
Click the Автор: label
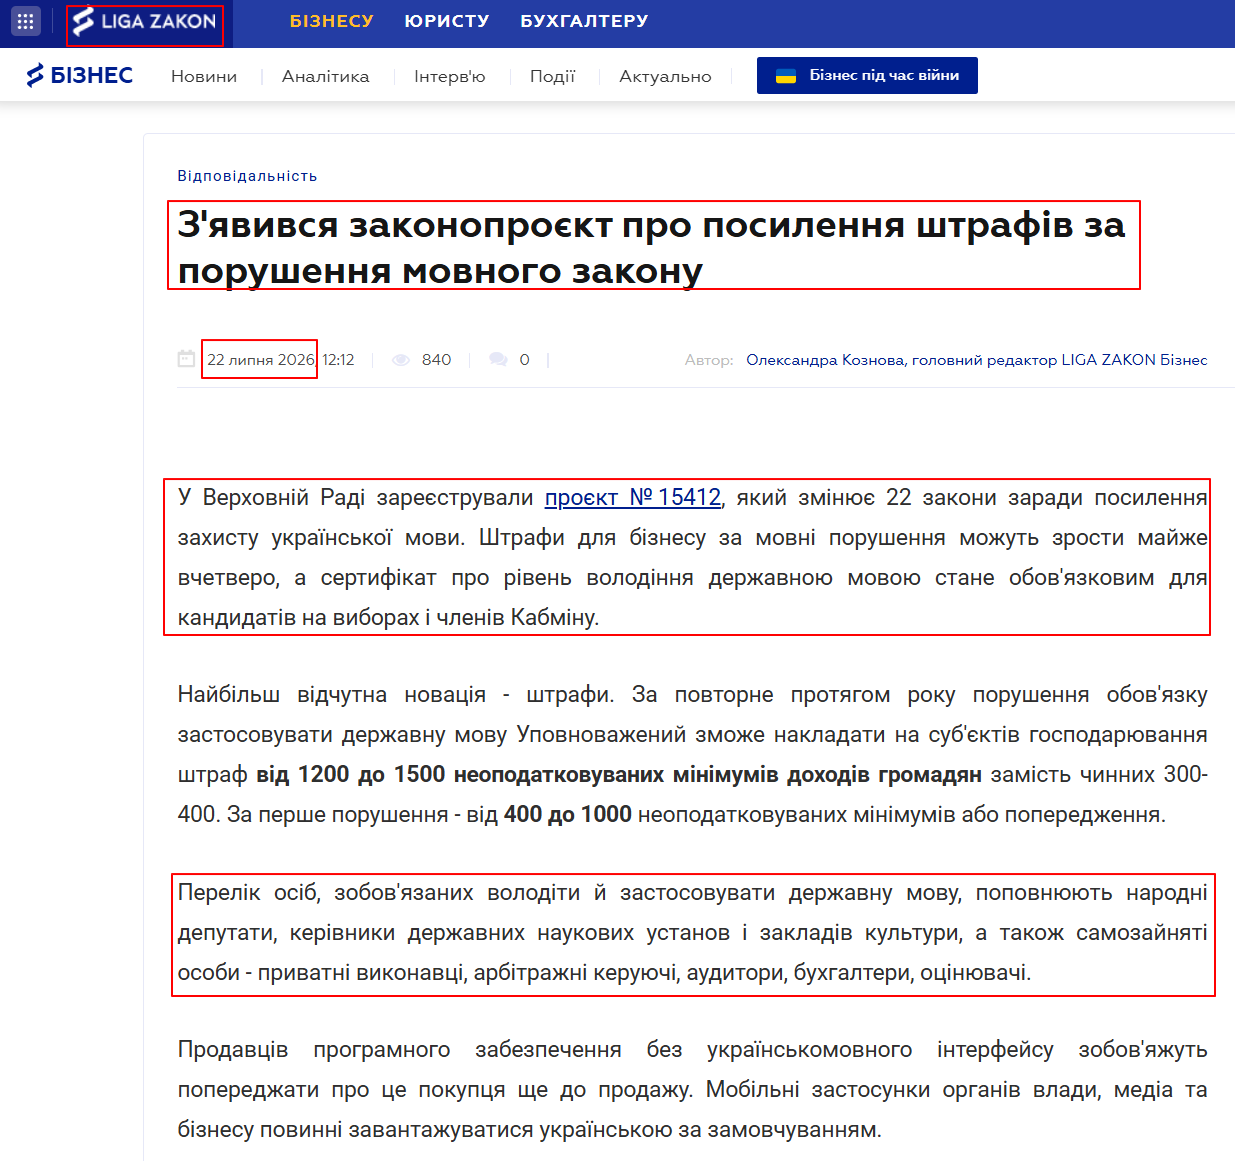click(x=709, y=360)
